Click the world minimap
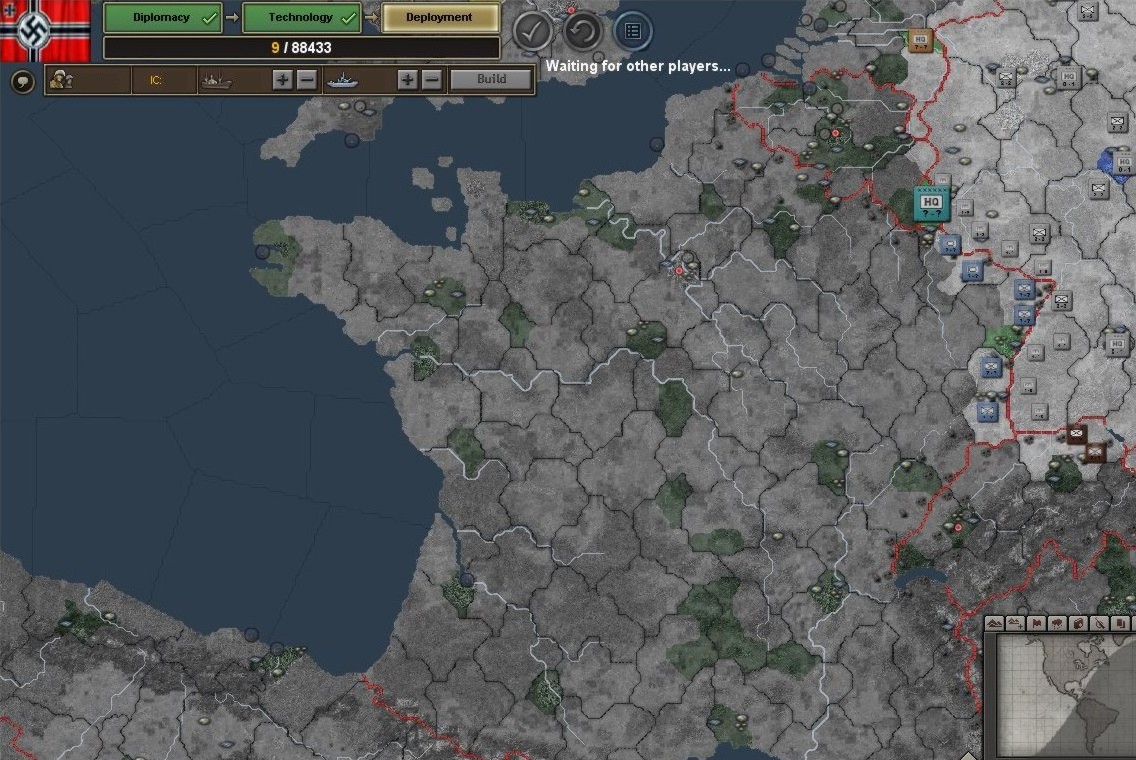 click(x=1065, y=697)
